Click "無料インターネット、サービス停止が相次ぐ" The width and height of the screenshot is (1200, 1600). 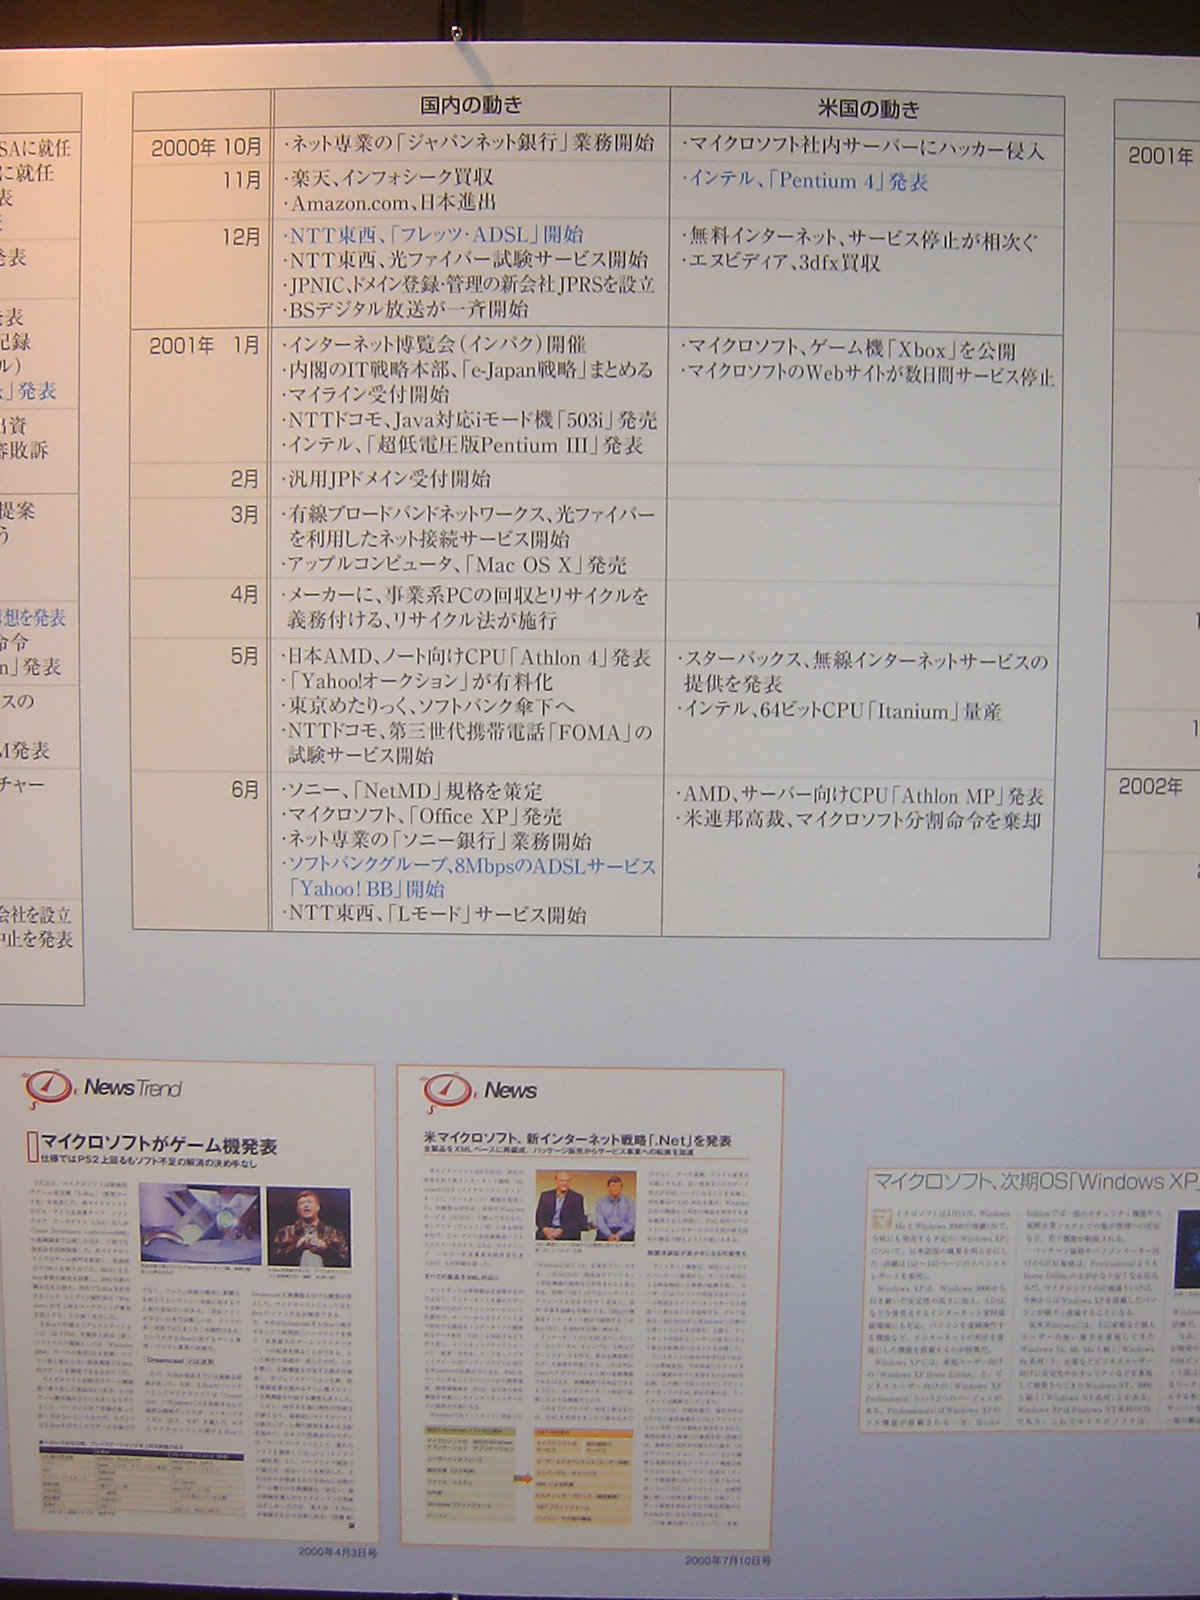(860, 240)
